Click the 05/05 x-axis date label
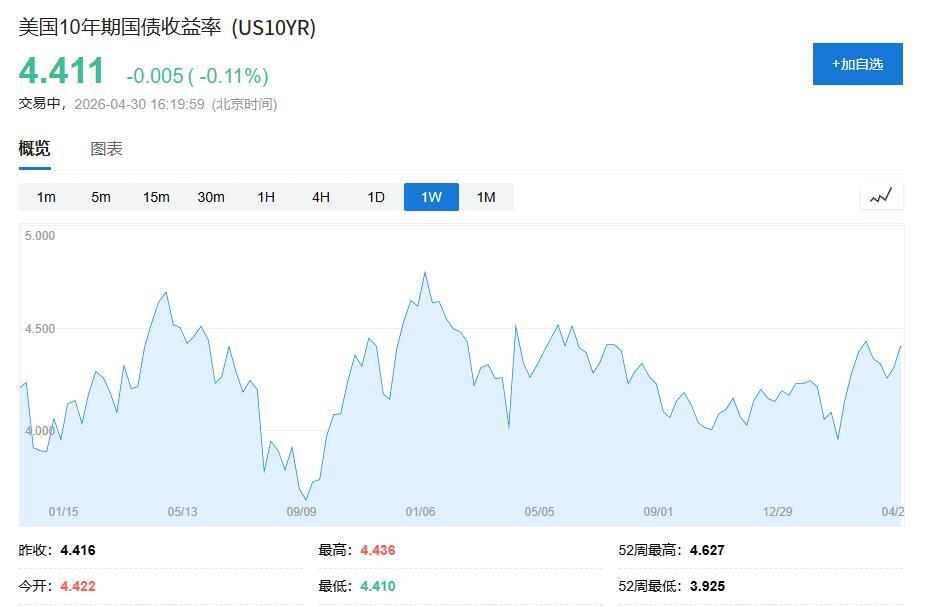 (x=539, y=511)
